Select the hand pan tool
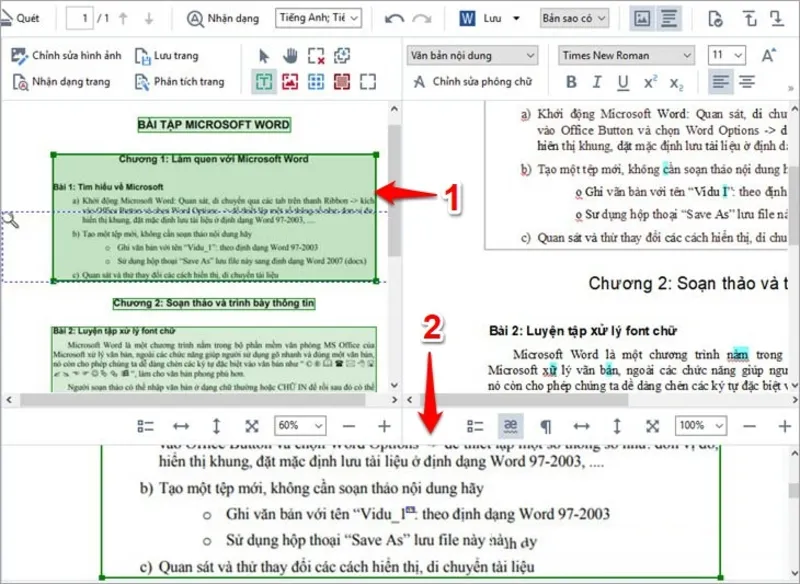 (x=290, y=56)
